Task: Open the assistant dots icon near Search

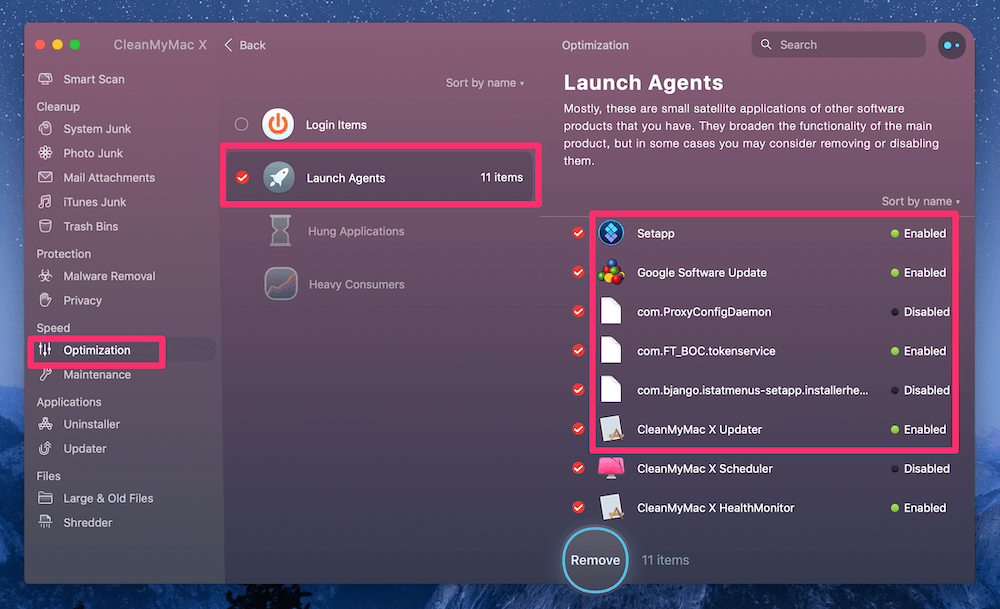Action: click(952, 45)
